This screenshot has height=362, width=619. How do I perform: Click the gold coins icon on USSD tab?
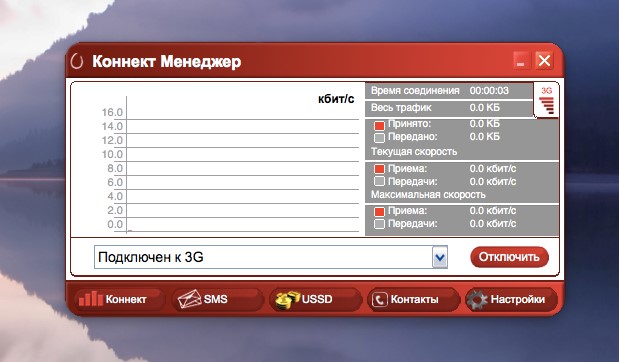pyautogui.click(x=287, y=300)
